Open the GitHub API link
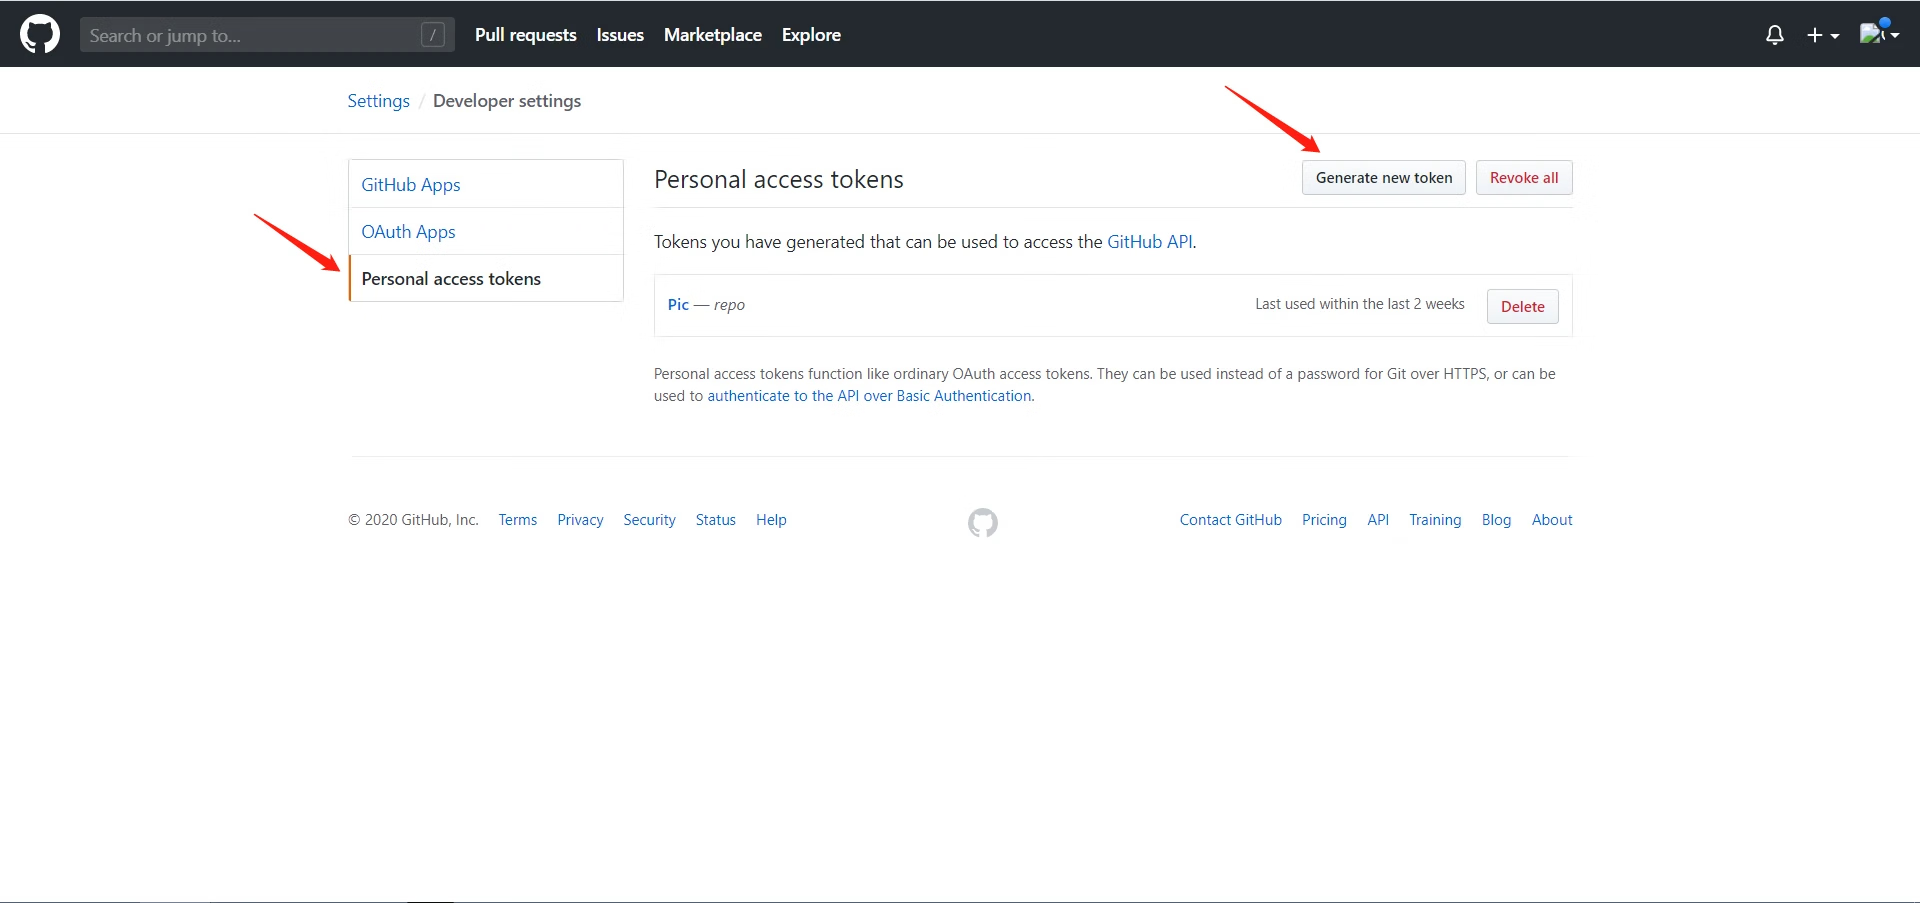1920x903 pixels. pos(1150,242)
